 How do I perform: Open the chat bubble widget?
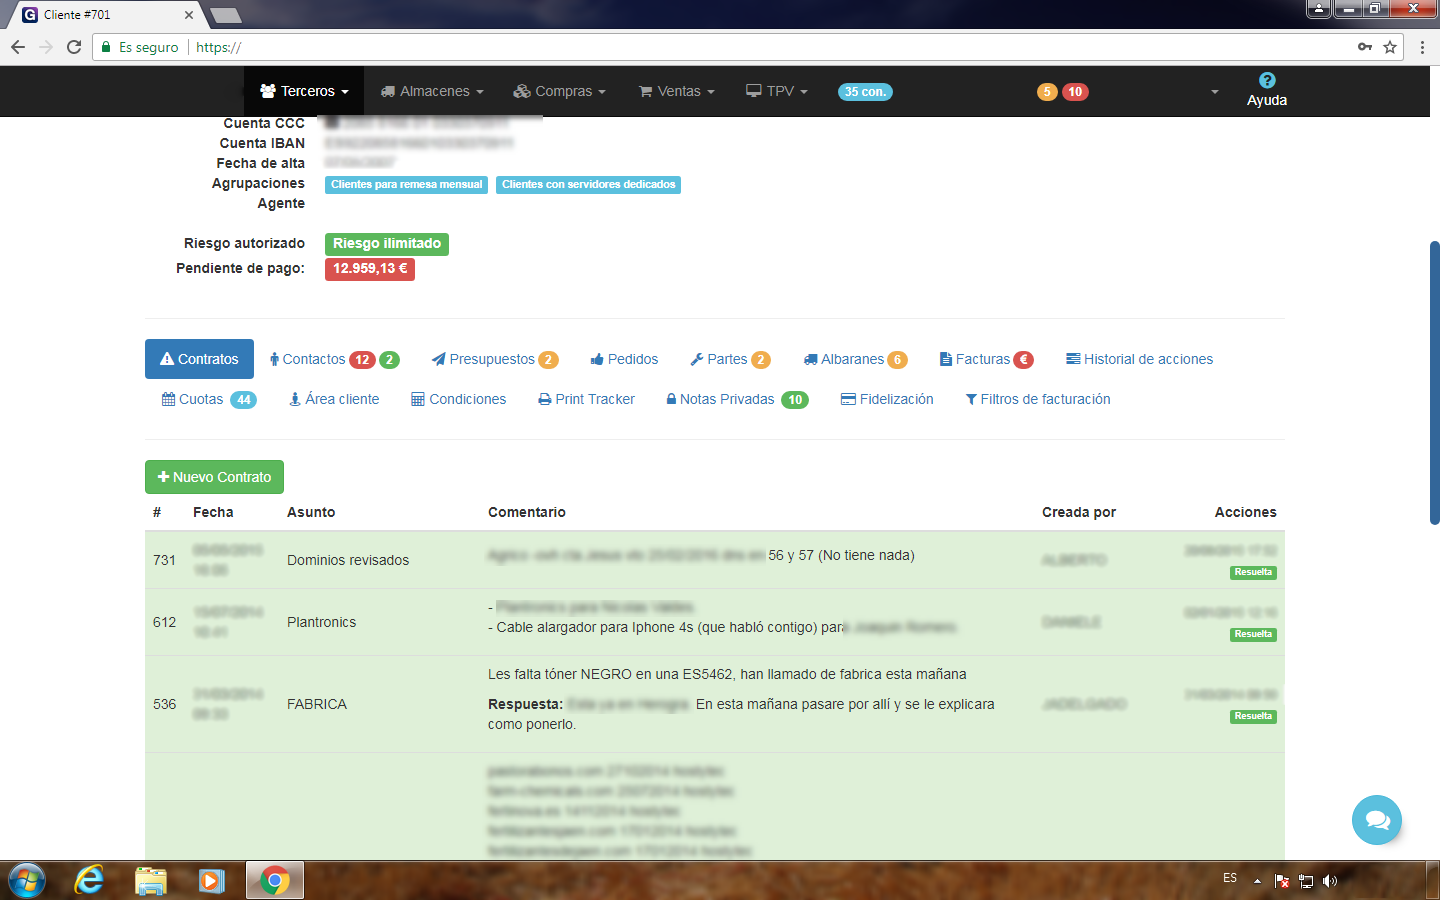1376,820
